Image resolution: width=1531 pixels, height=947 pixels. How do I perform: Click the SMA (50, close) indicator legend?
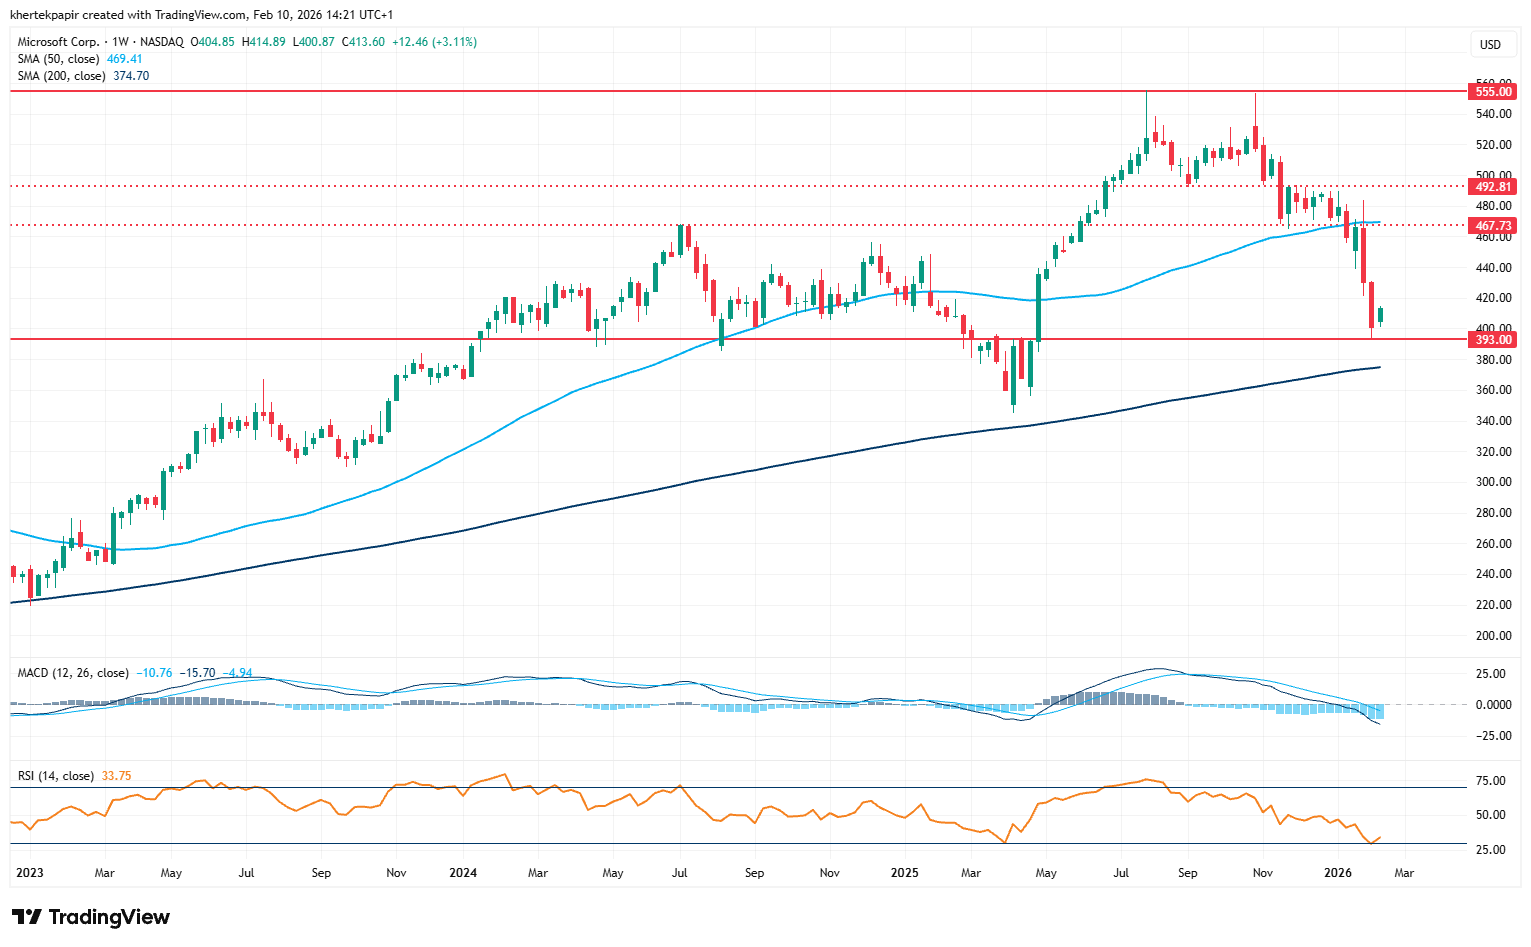coord(58,59)
